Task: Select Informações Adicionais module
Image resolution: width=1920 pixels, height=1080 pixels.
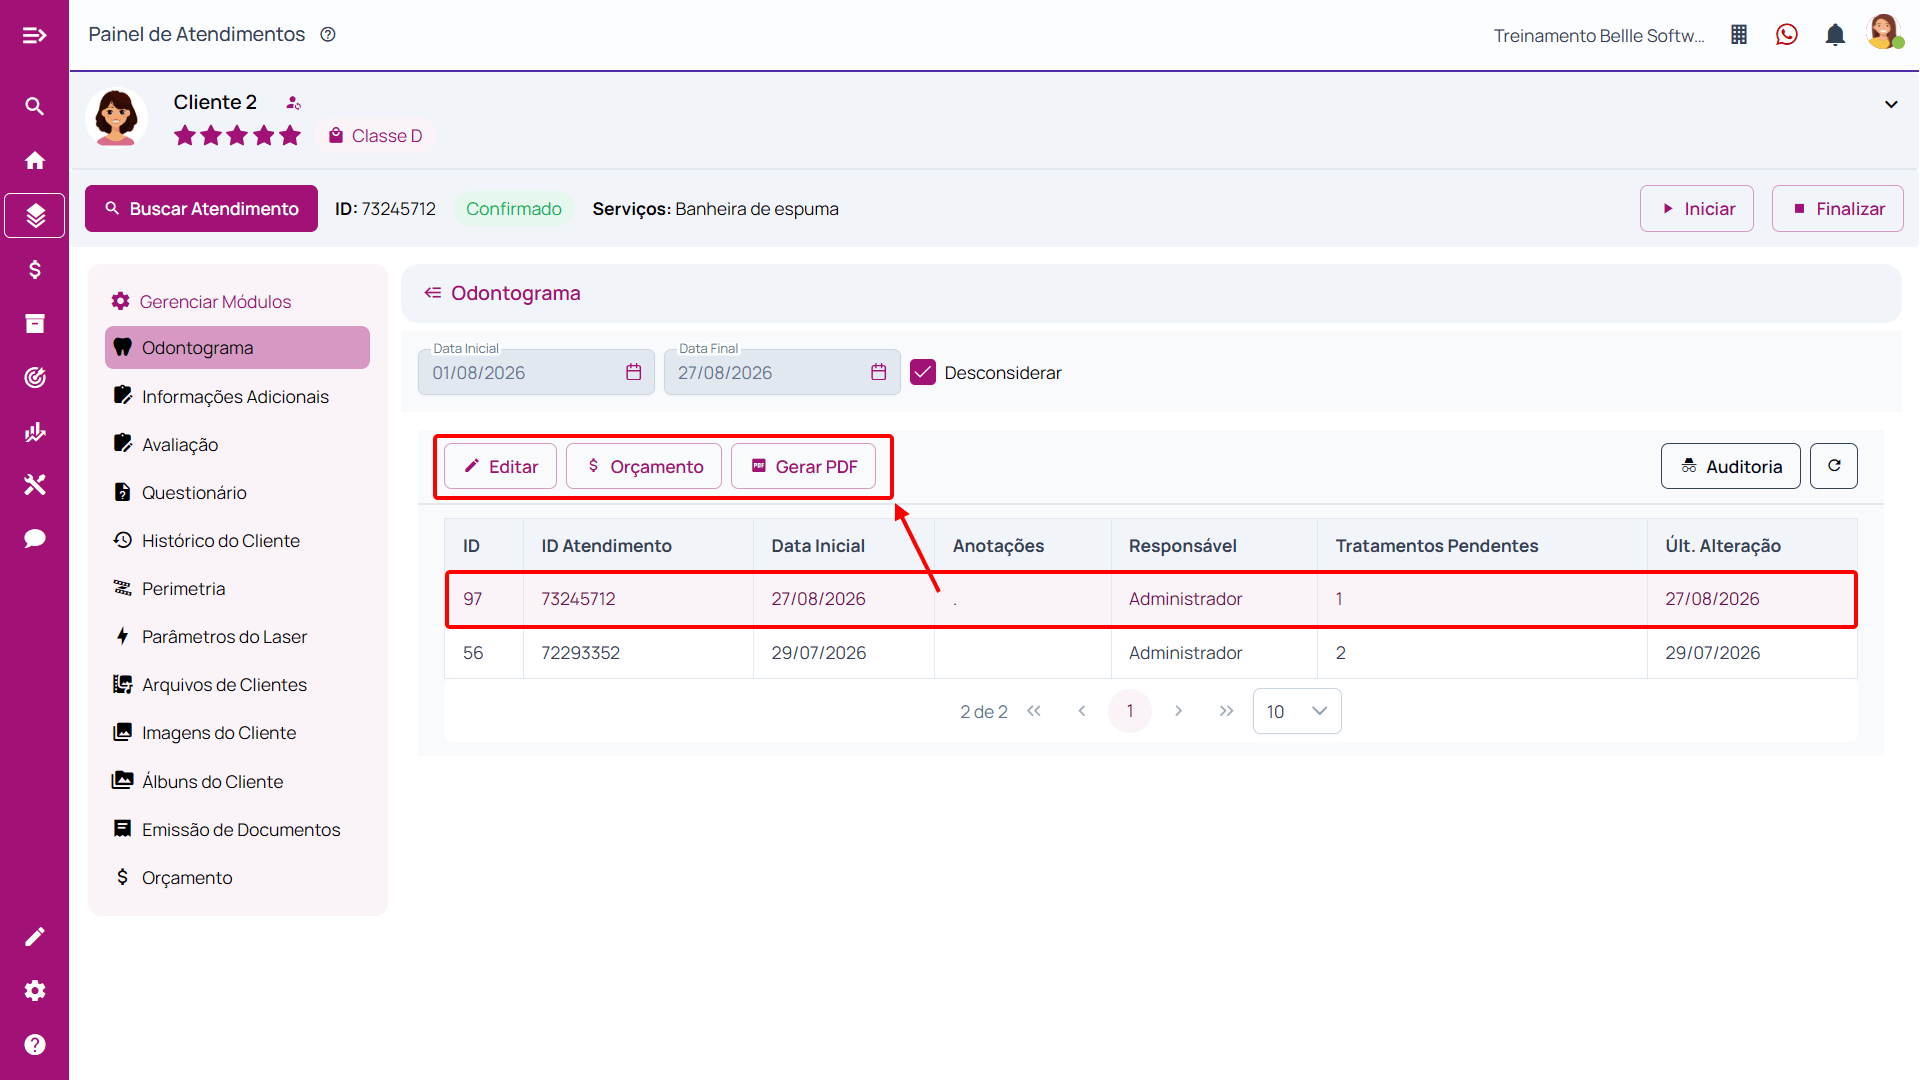Action: coord(237,396)
